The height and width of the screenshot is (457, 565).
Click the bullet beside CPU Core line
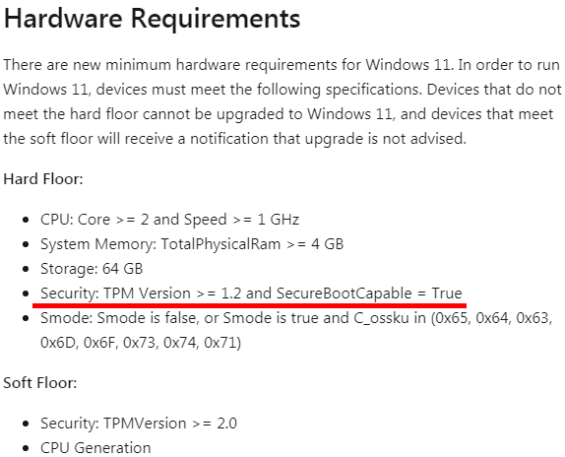(25, 220)
